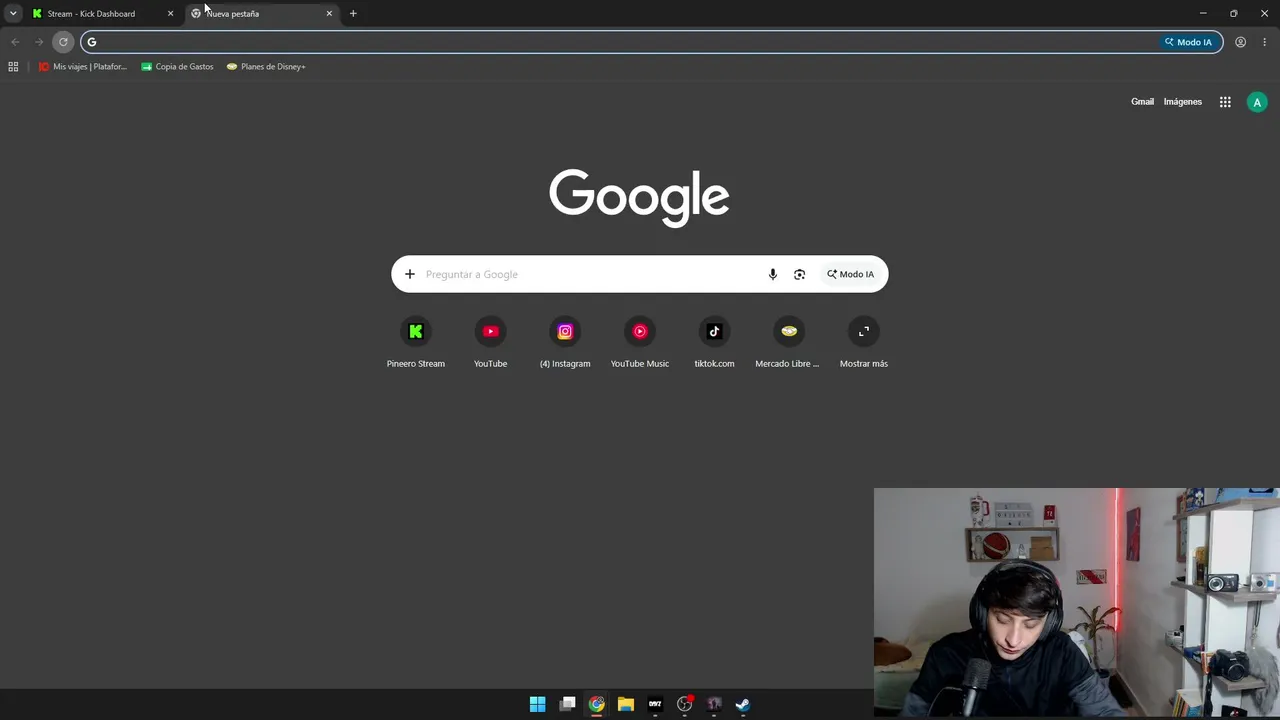Viewport: 1280px width, 720px height.
Task: Launch Modo IA in the search box
Action: (x=850, y=274)
